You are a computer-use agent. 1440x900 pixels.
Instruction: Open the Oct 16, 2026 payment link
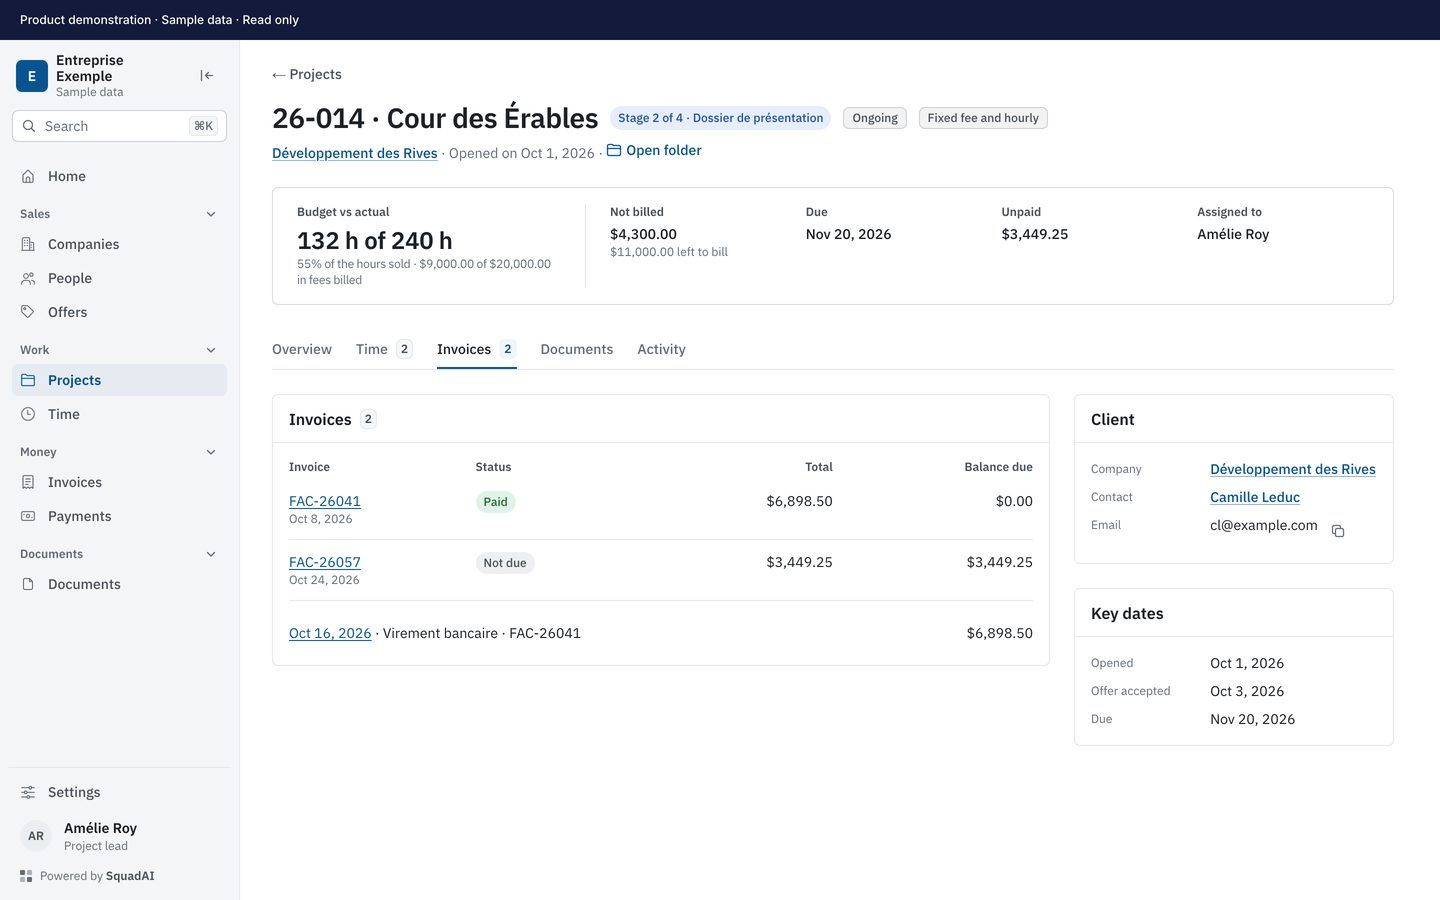click(x=330, y=633)
